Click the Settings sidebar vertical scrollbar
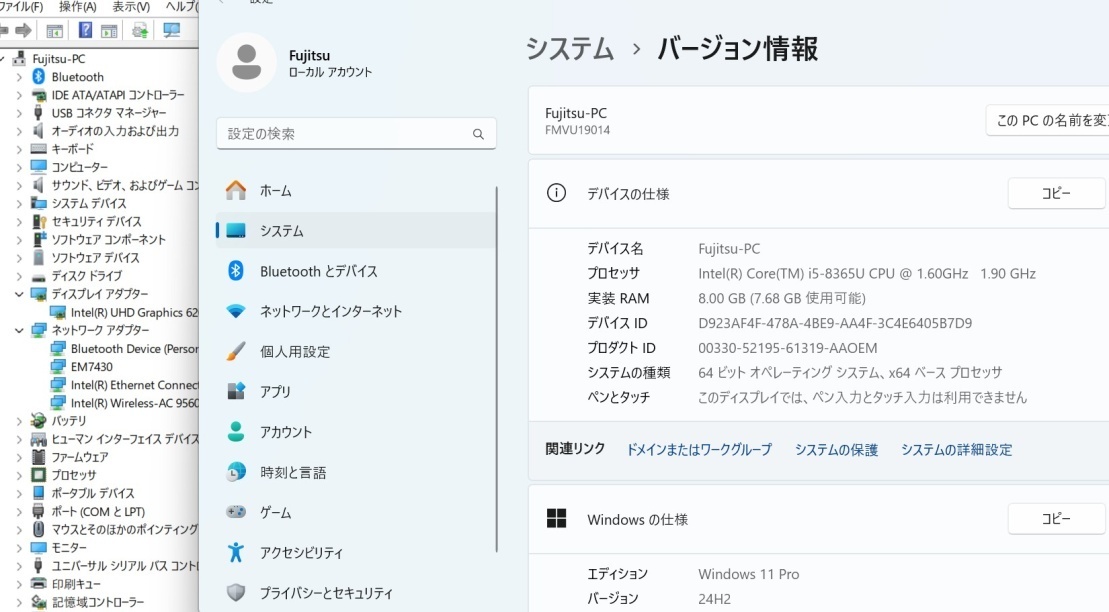The height and width of the screenshot is (612, 1109). pos(497,370)
